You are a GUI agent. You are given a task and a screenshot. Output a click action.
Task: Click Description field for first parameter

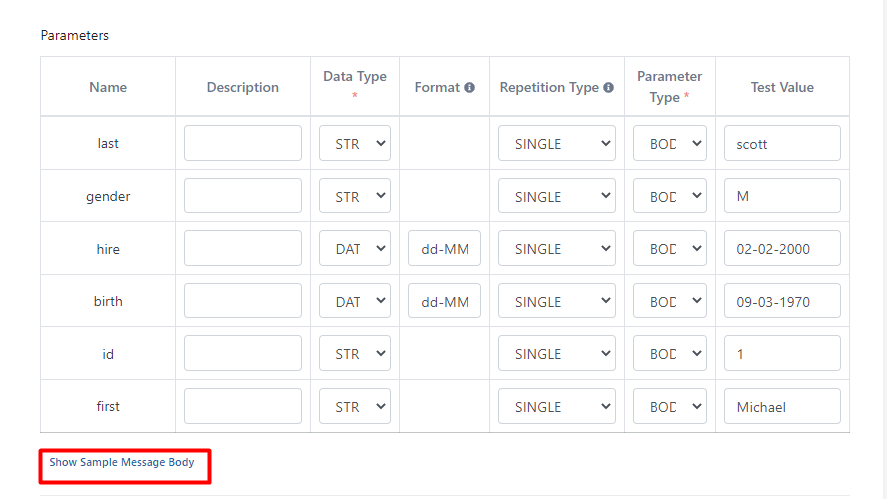tap(243, 406)
